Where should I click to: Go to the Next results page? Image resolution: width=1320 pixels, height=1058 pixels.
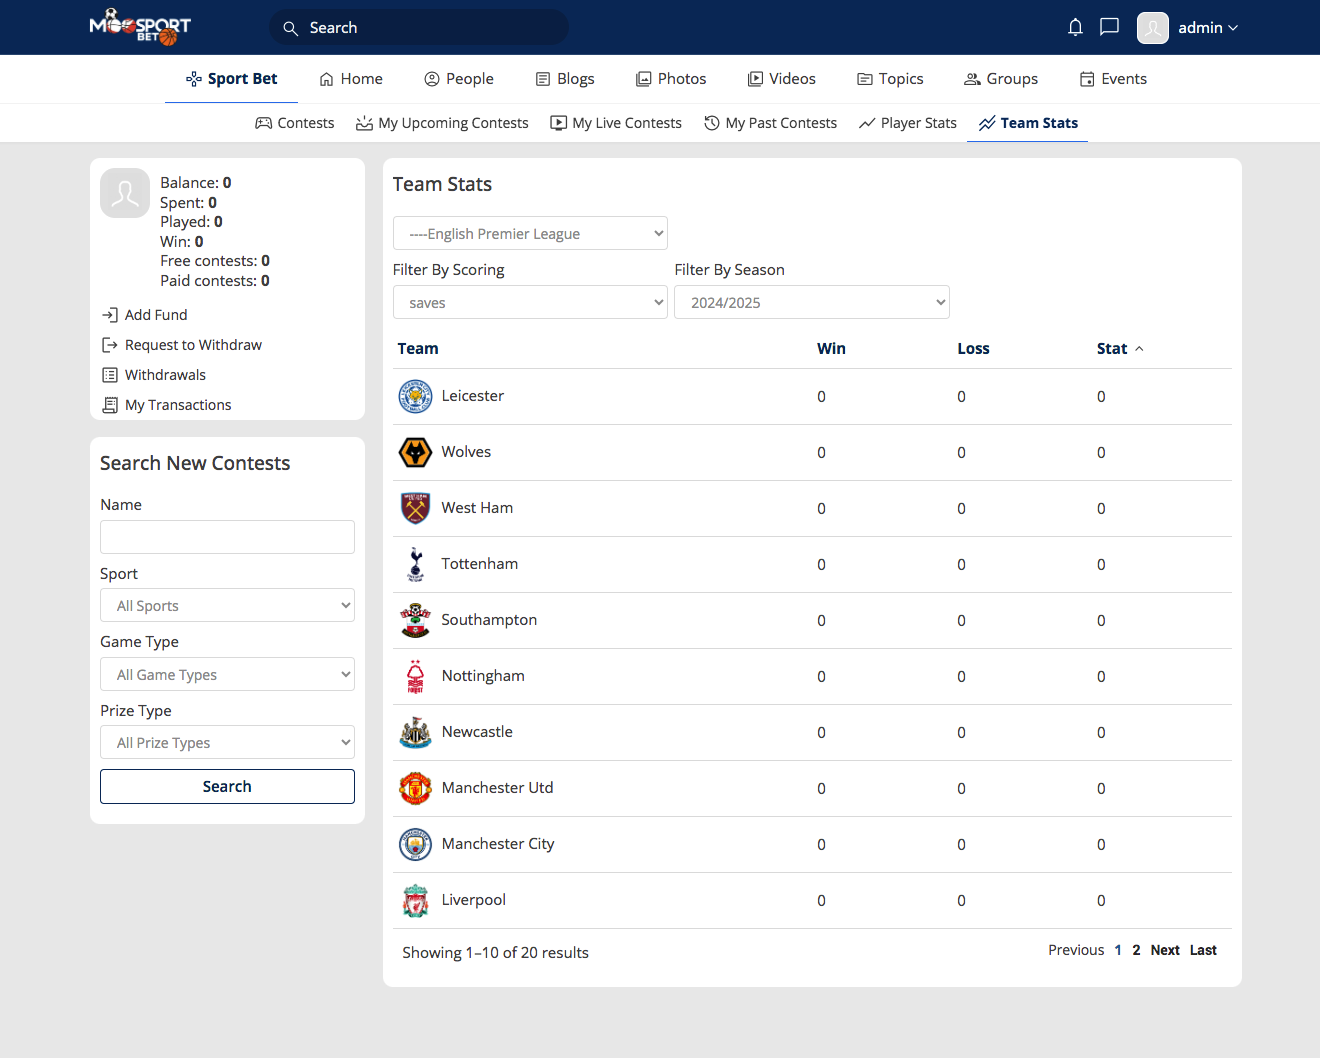point(1165,950)
